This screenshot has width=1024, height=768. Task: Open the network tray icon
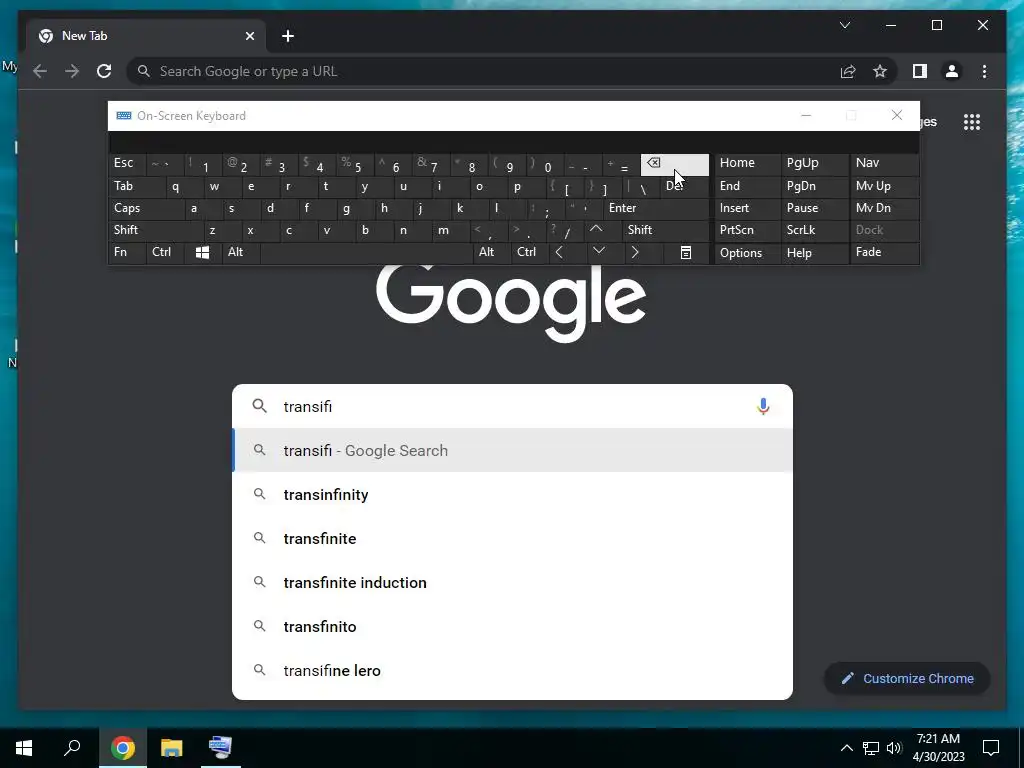coord(871,748)
